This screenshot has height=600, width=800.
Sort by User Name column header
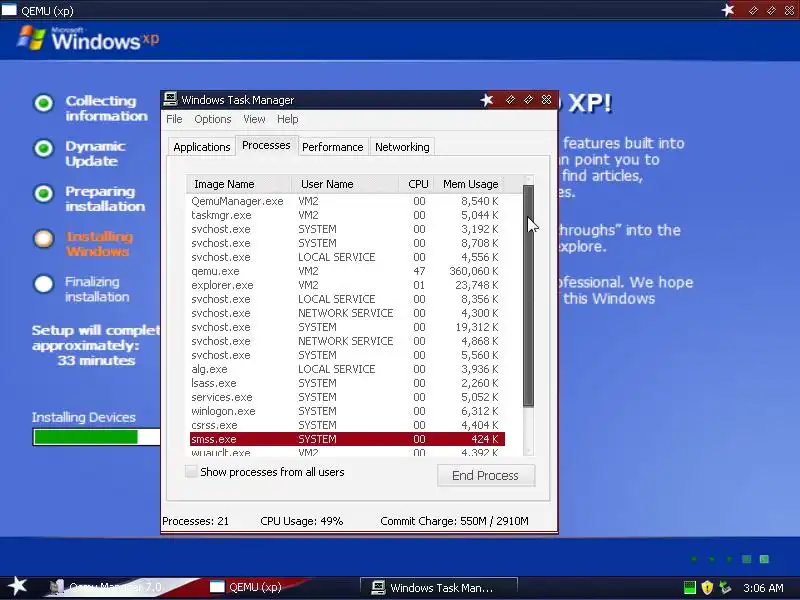point(345,184)
